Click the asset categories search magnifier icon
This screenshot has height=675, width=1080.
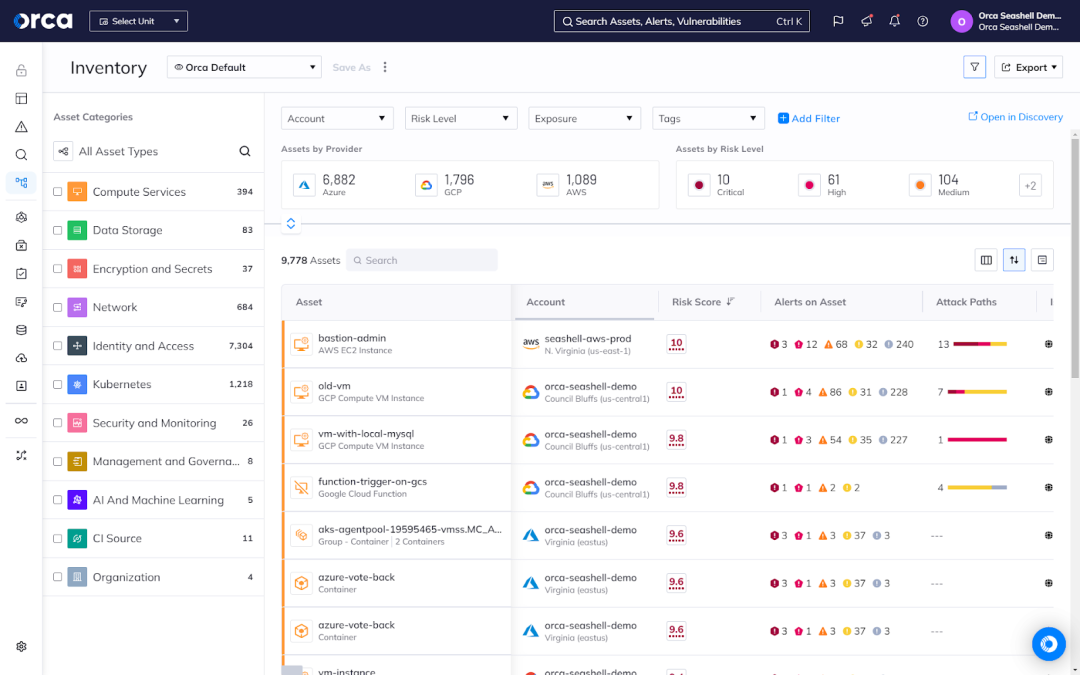click(x=245, y=151)
